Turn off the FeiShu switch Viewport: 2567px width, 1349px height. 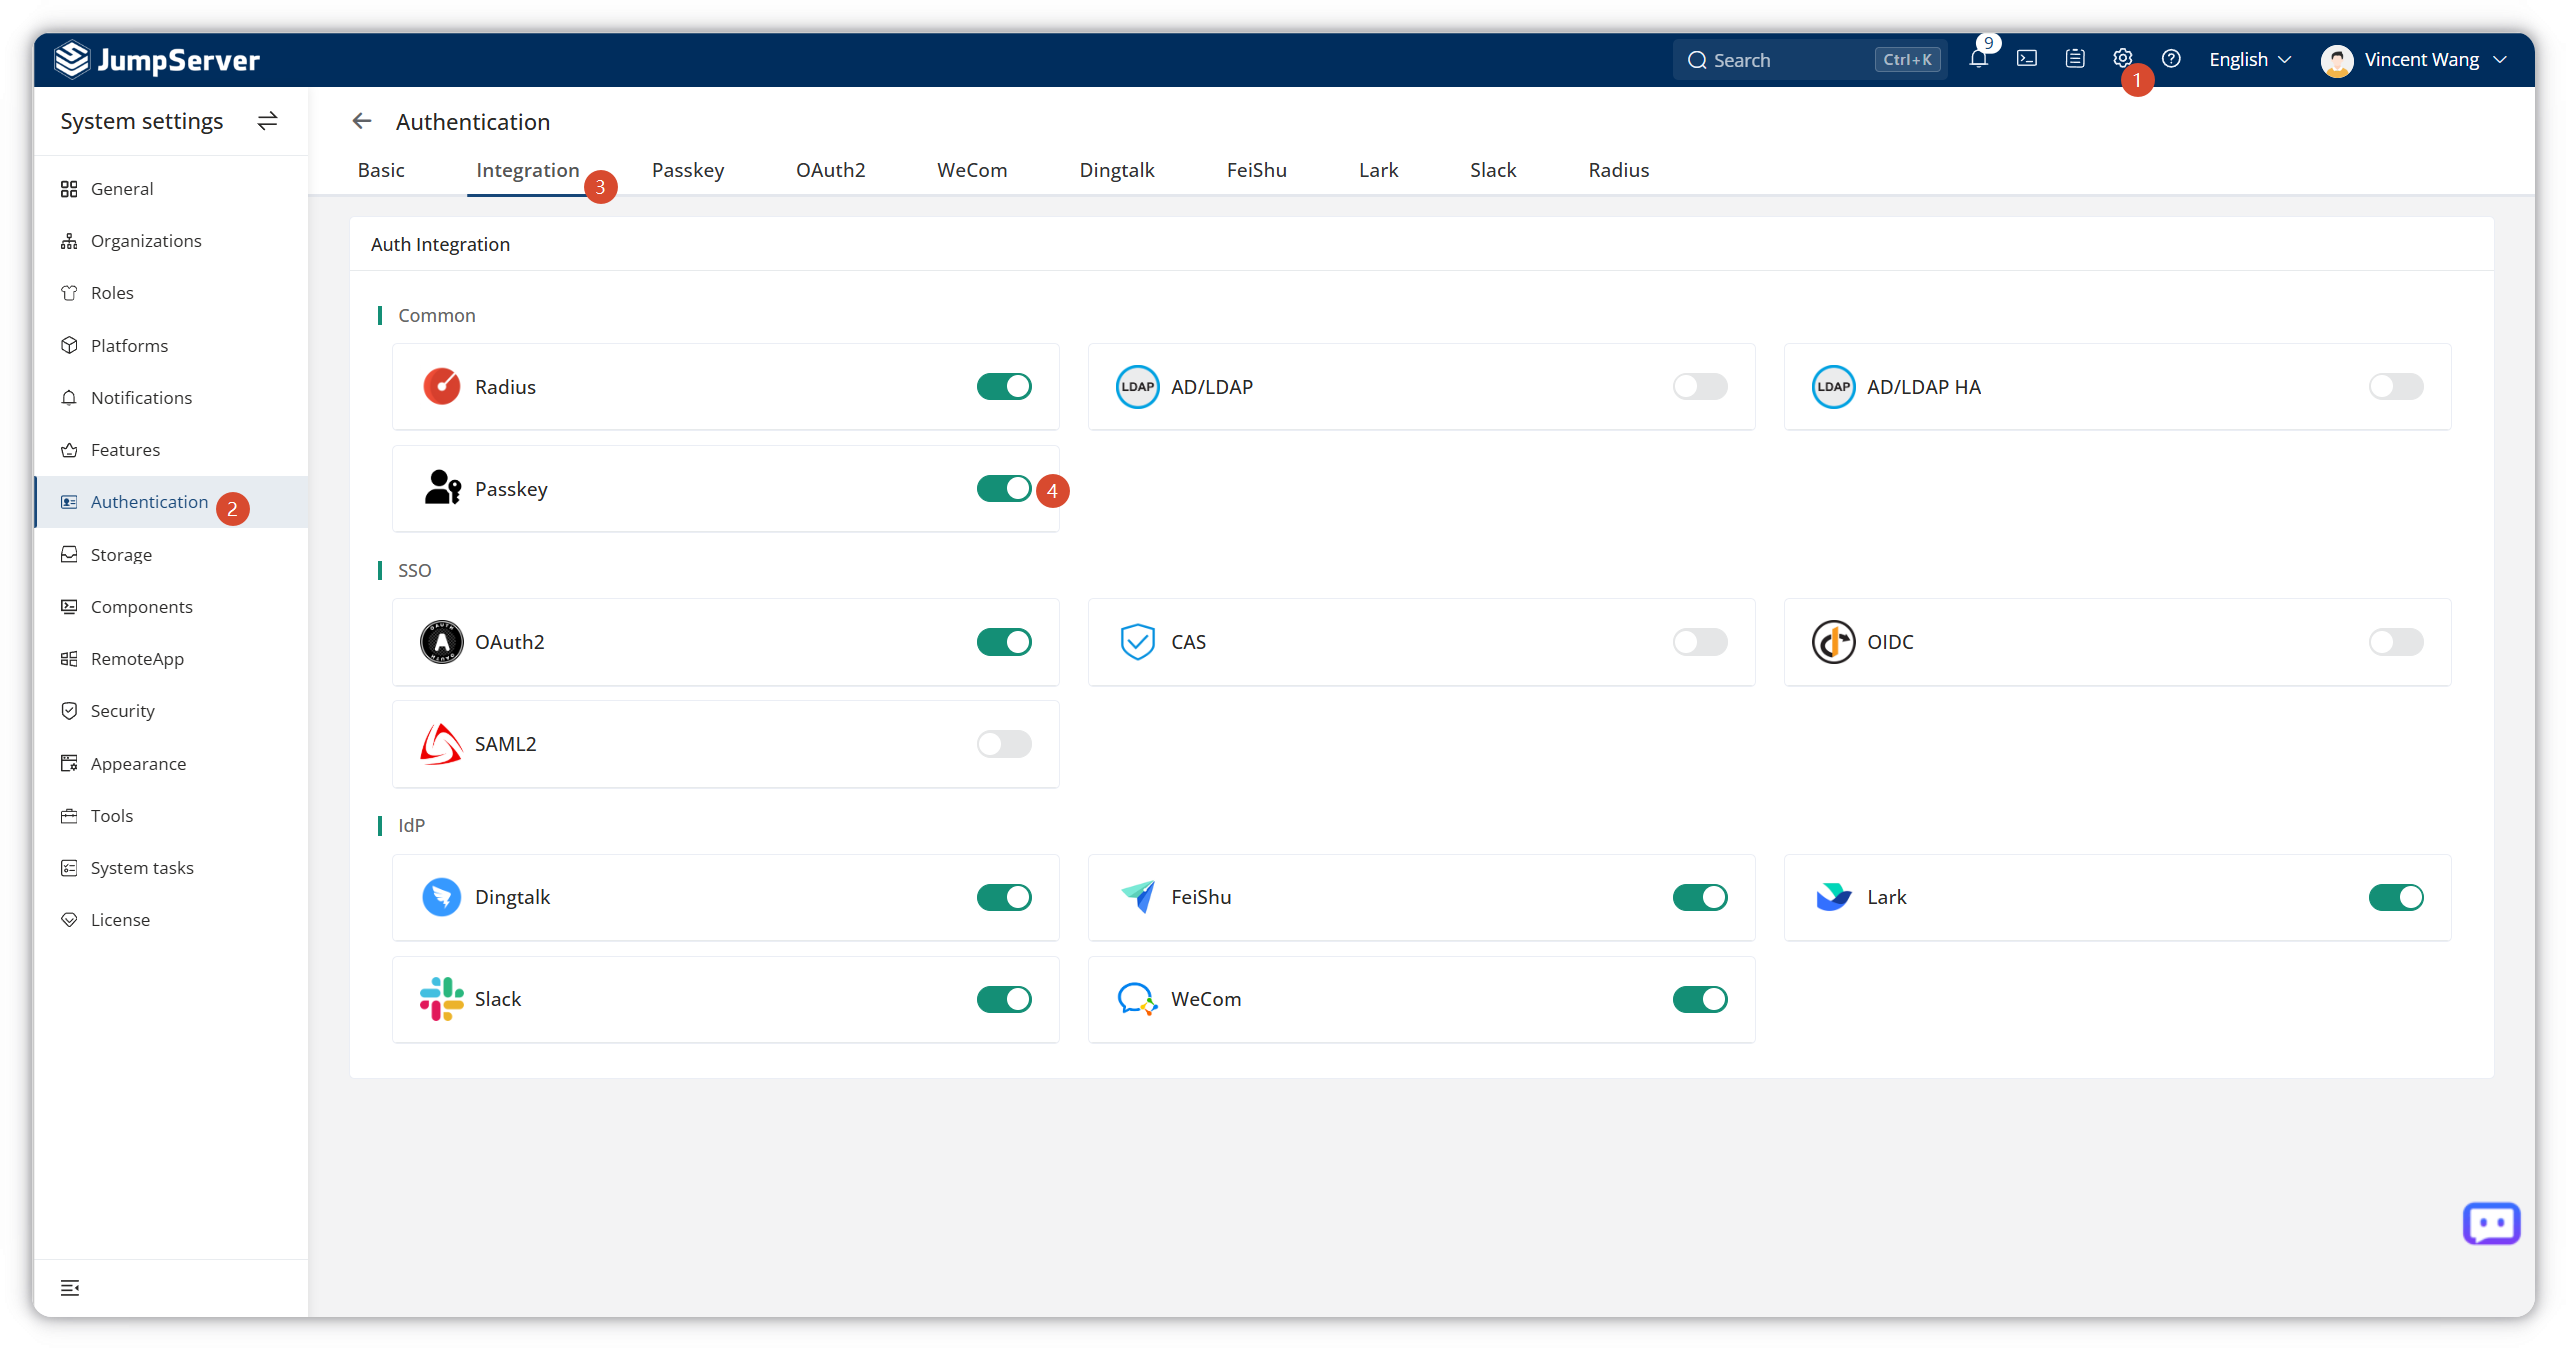coord(1700,897)
